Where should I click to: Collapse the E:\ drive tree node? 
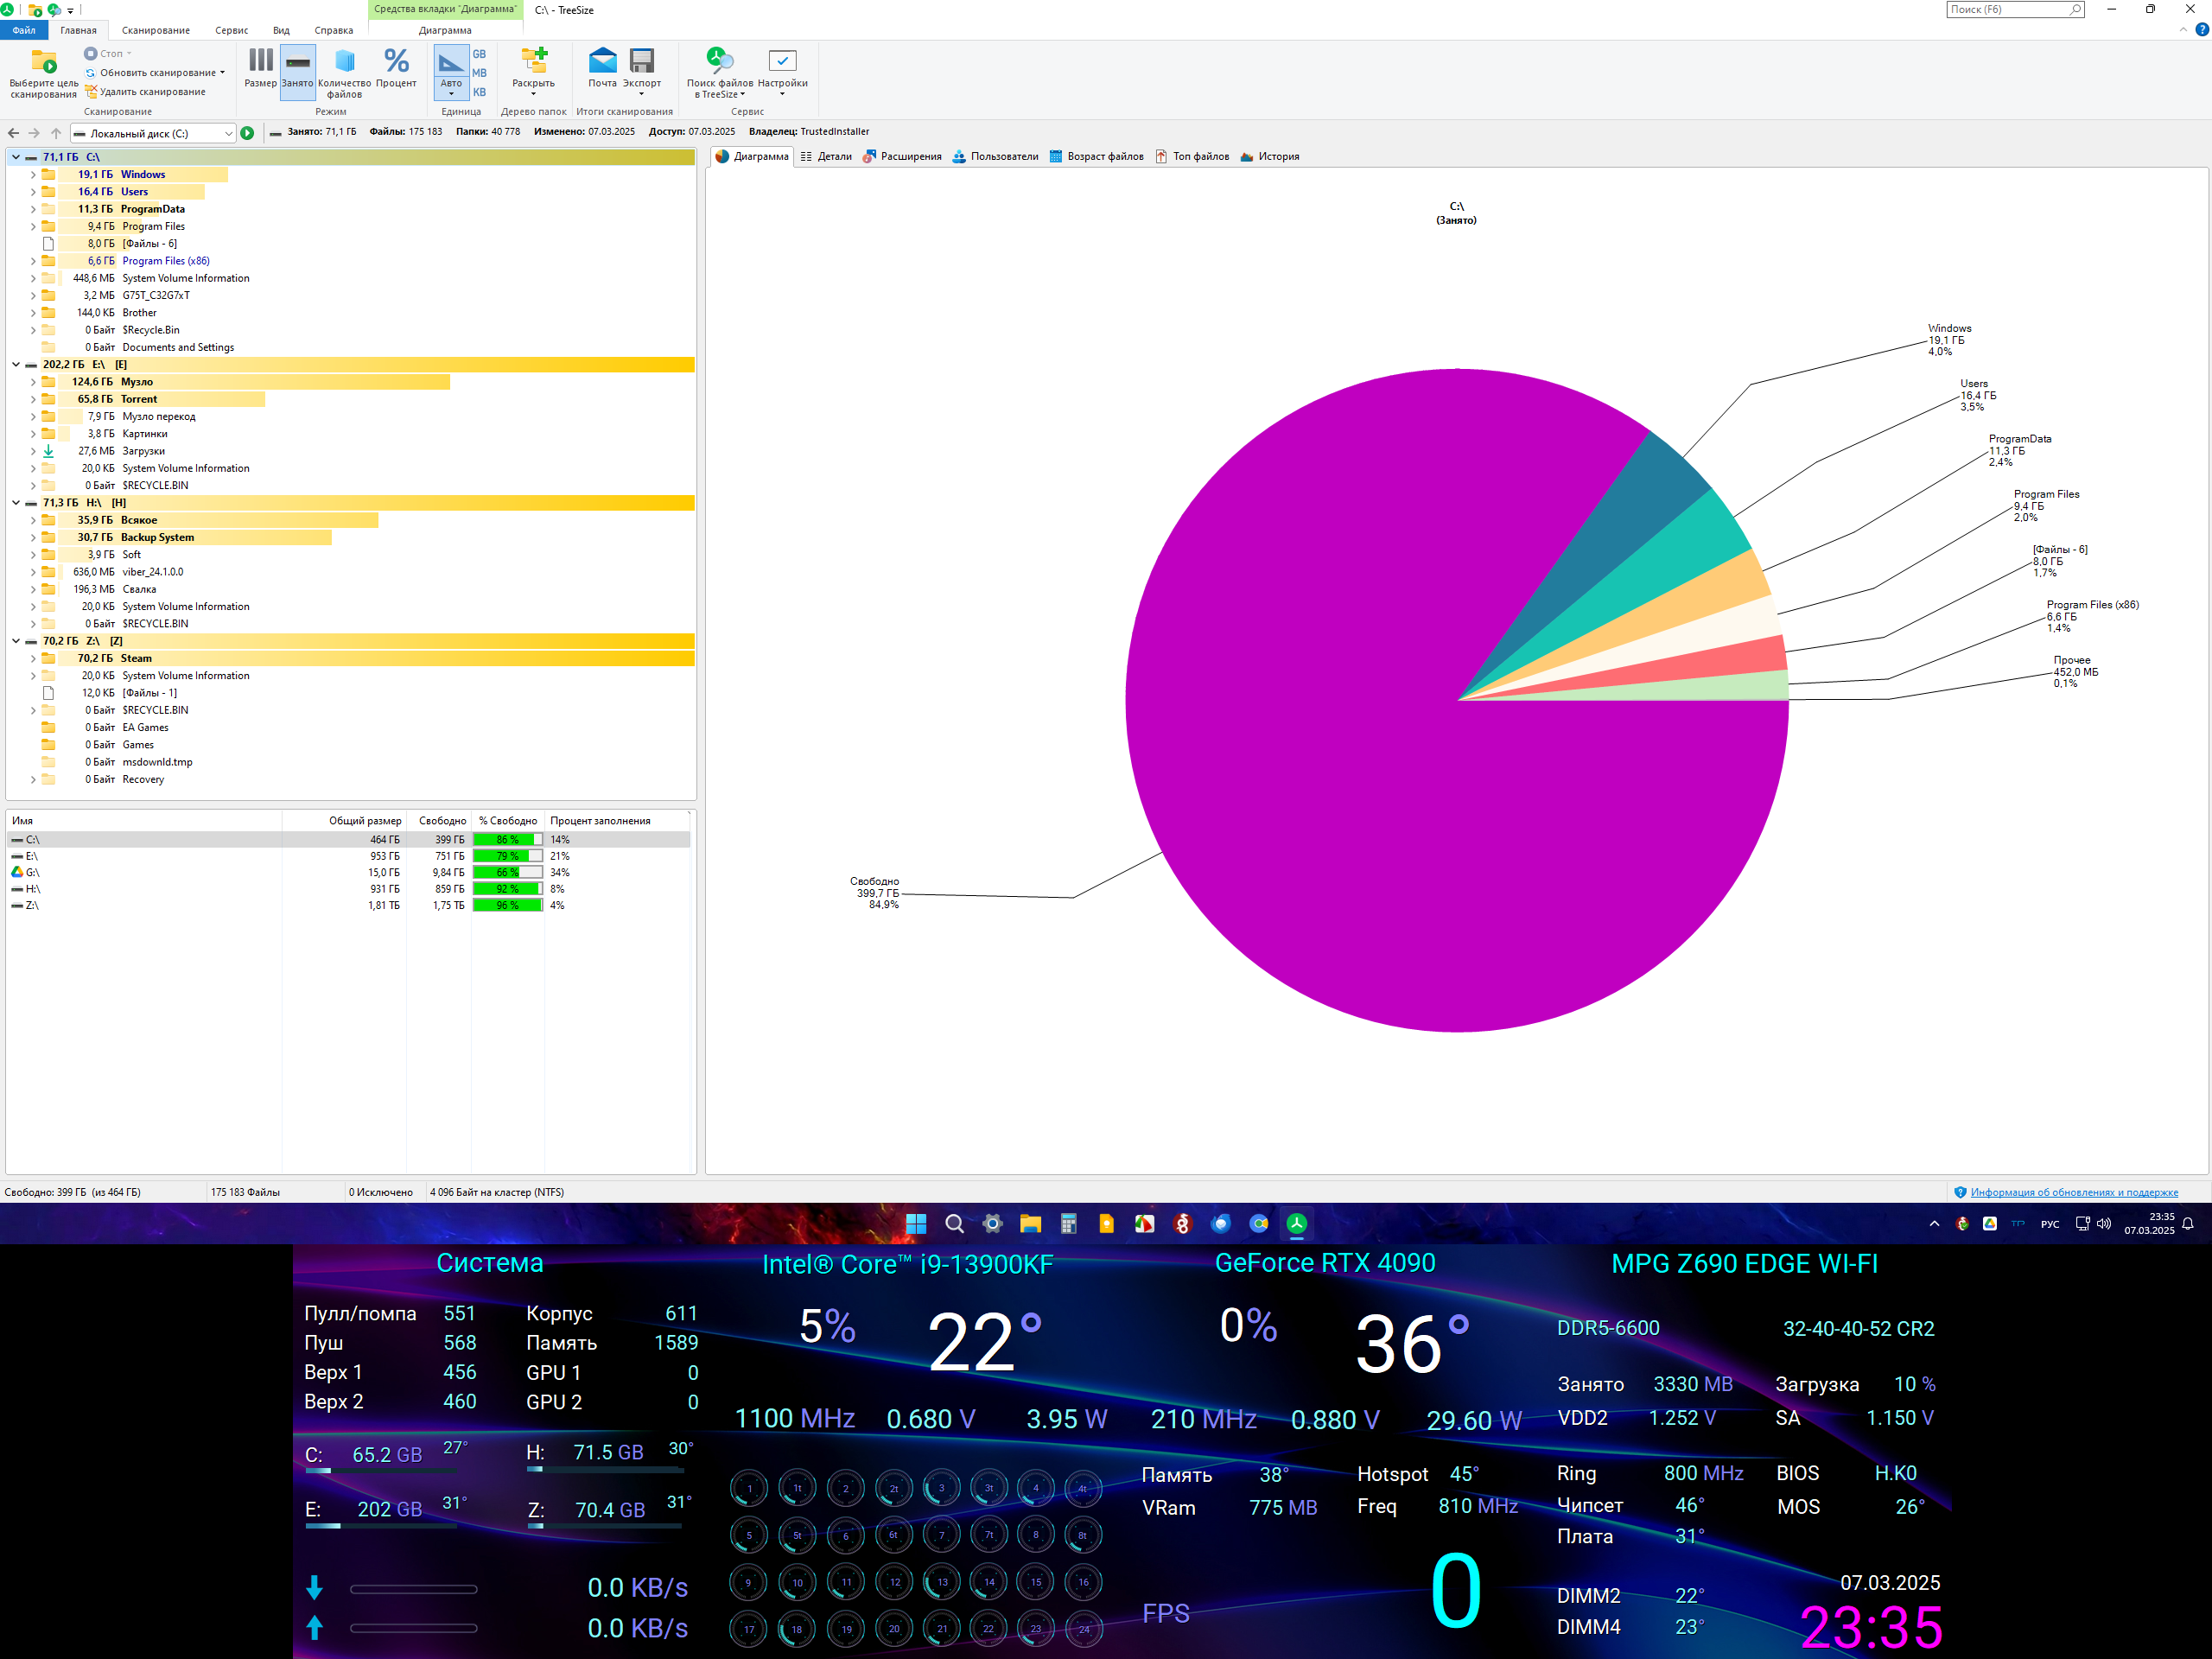[x=16, y=365]
